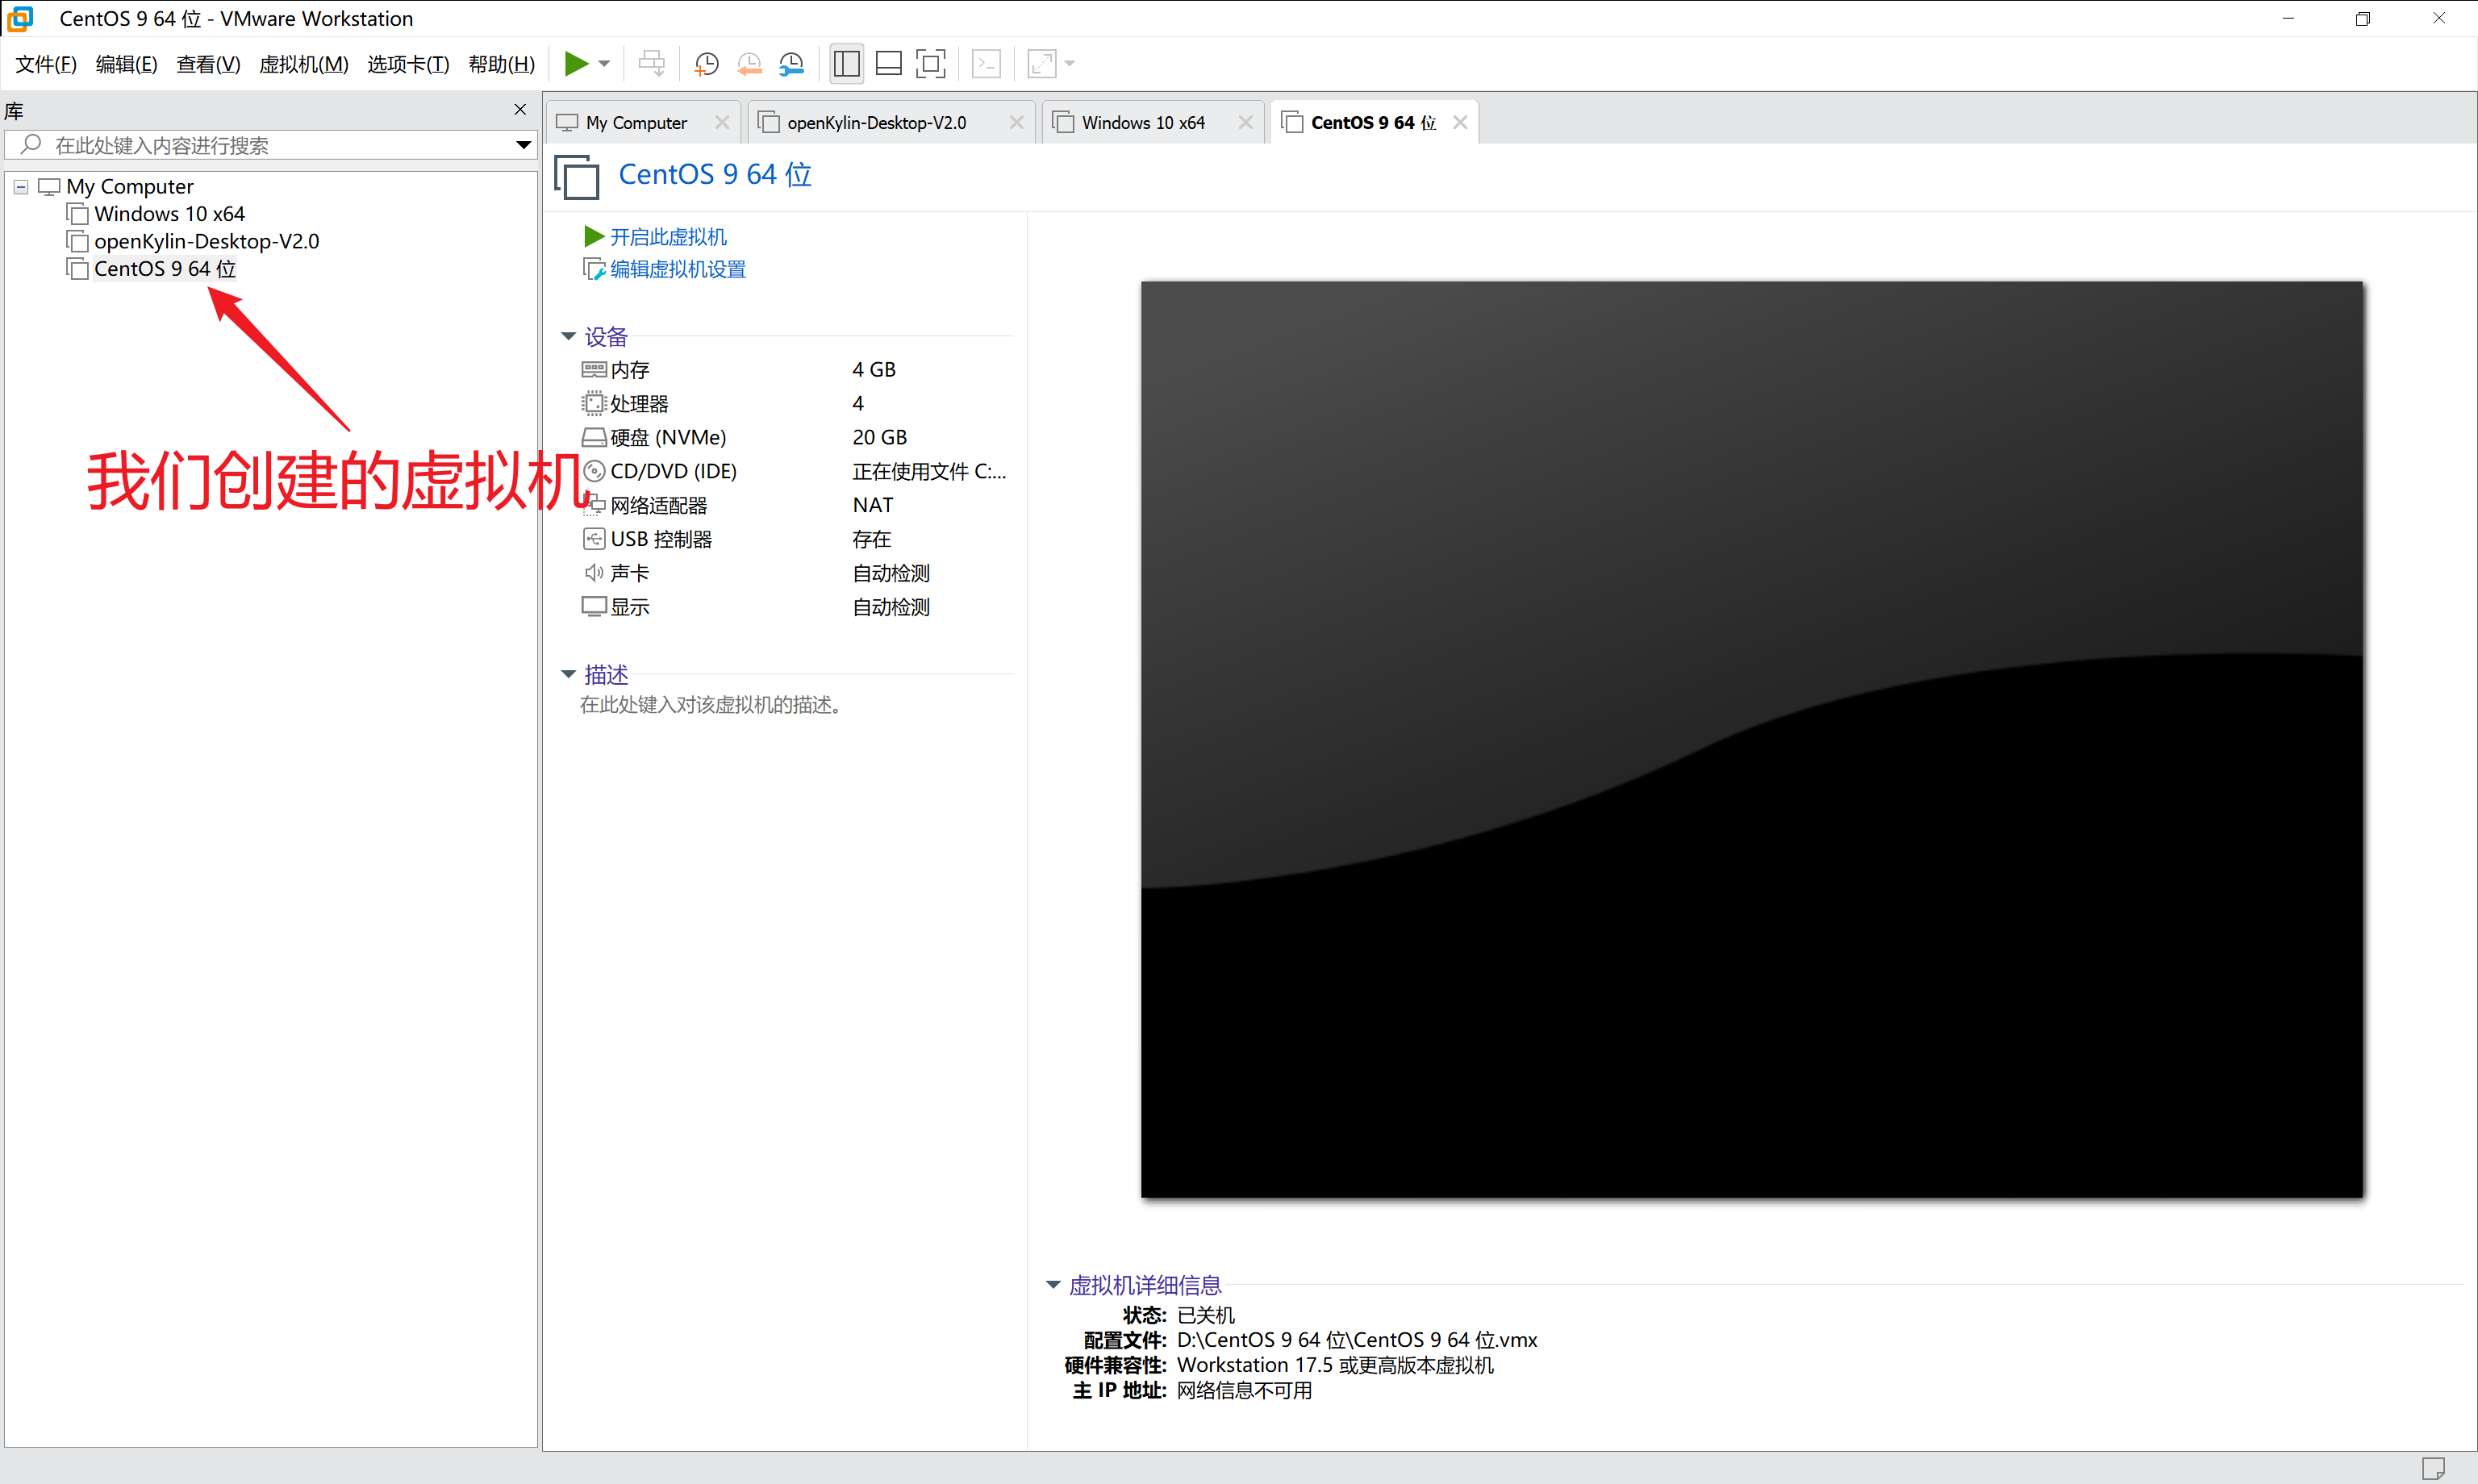Click the 4 GB memory value
Viewport: 2478px width, 1484px height.
(874, 370)
